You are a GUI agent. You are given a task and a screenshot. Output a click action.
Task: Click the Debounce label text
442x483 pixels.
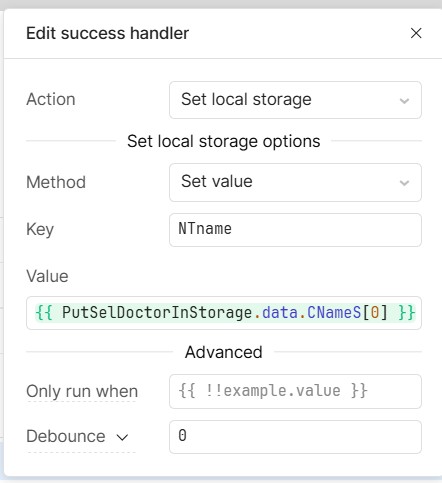[x=66, y=436]
